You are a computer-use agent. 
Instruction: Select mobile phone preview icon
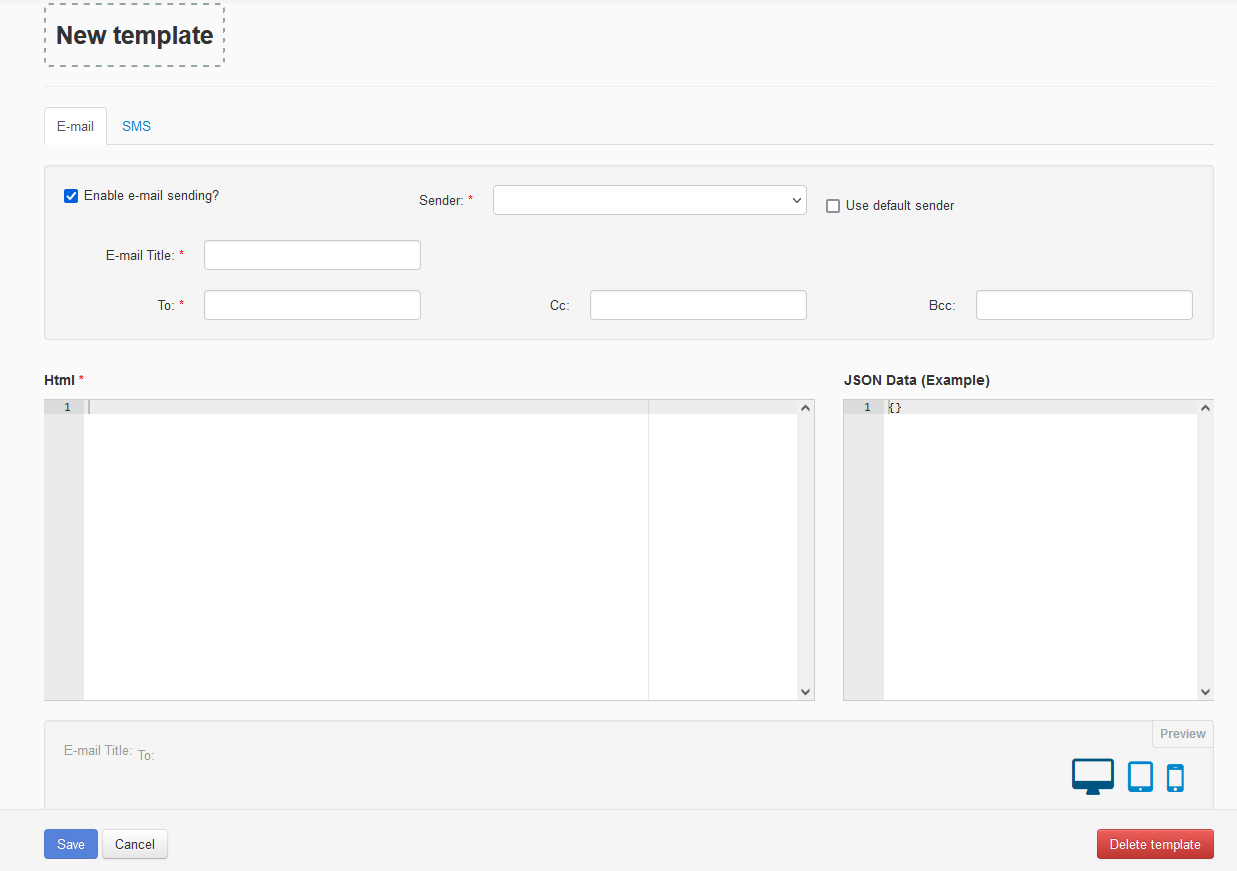pyautogui.click(x=1175, y=777)
